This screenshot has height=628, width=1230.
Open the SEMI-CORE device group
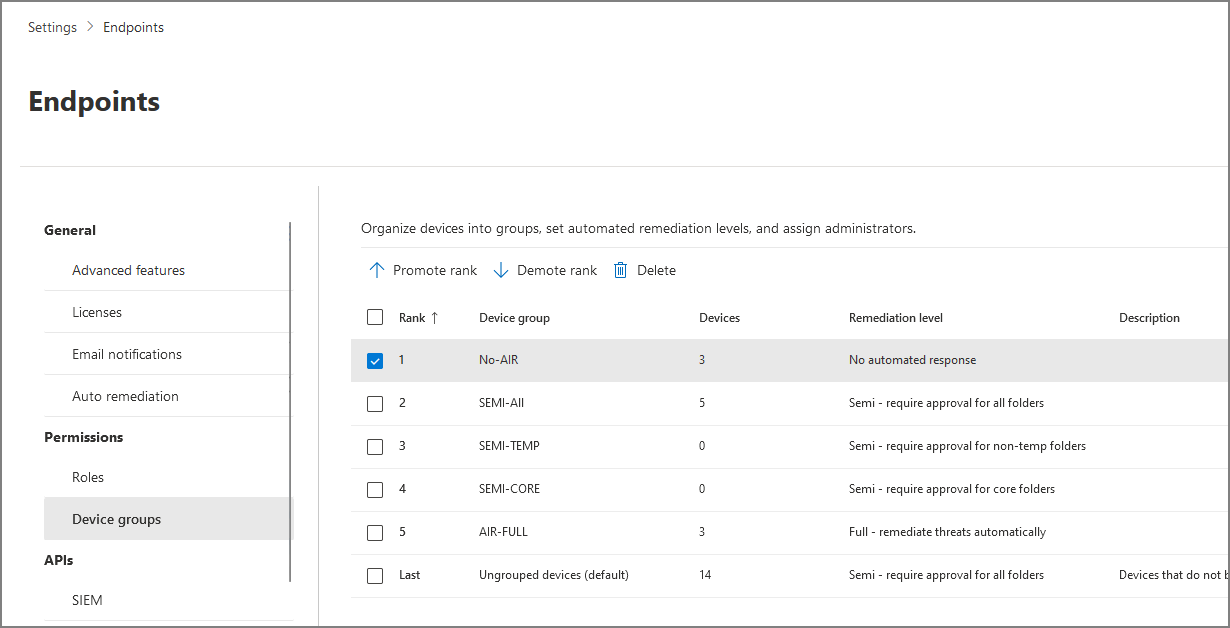click(x=509, y=489)
